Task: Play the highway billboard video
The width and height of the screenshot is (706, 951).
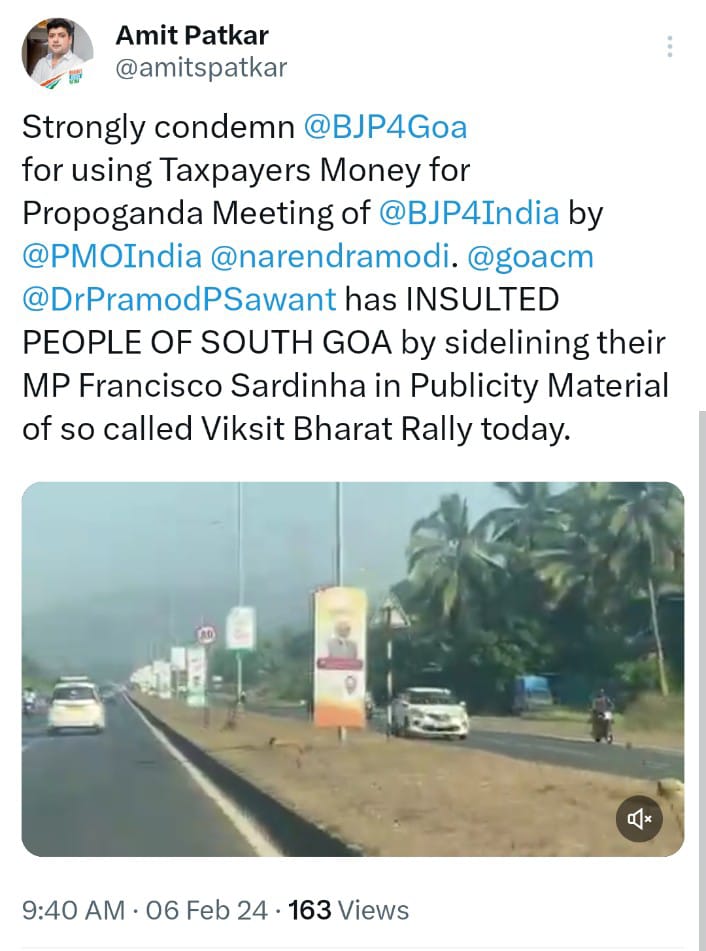Action: 352,668
